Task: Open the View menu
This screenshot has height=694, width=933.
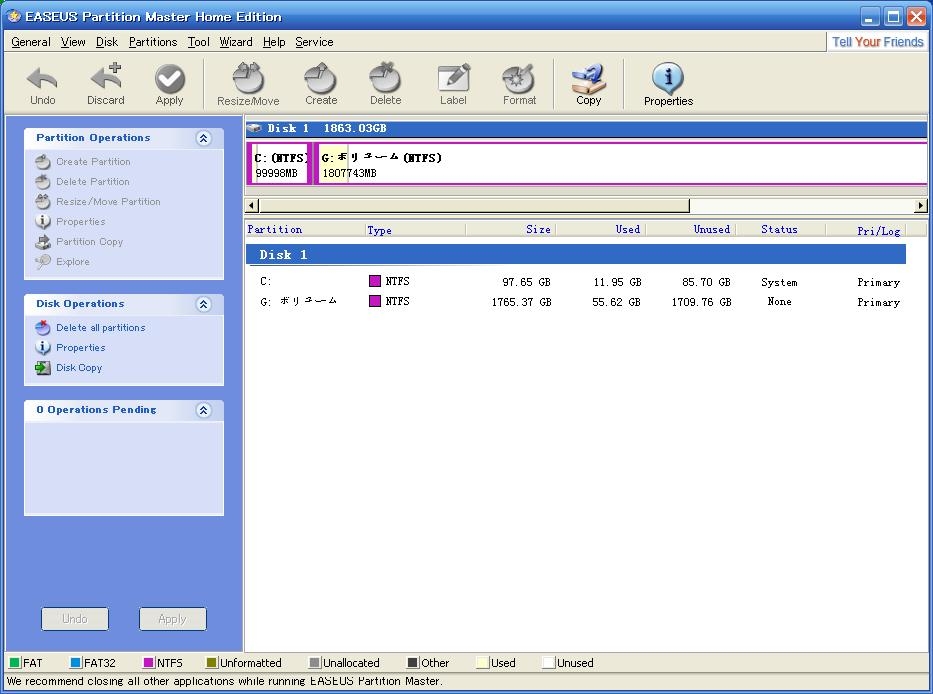Action: pyautogui.click(x=73, y=42)
